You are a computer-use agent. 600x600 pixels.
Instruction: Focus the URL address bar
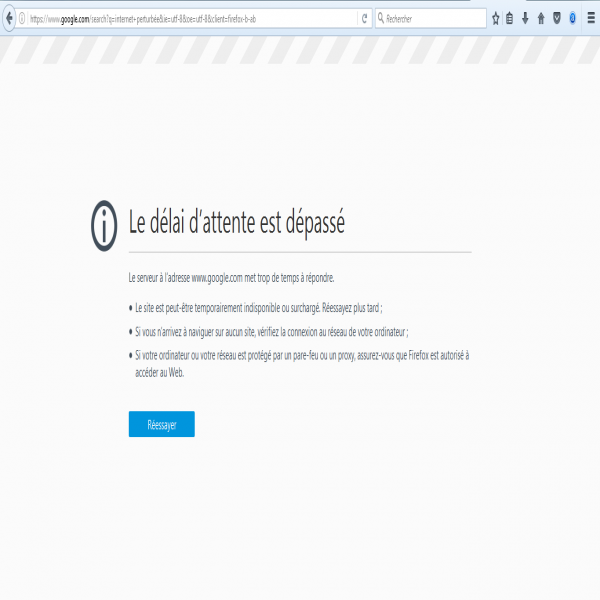pos(191,19)
